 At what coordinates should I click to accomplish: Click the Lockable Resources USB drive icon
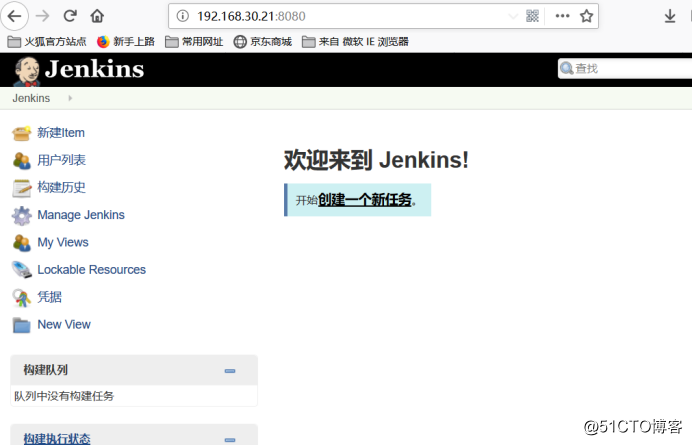22,270
